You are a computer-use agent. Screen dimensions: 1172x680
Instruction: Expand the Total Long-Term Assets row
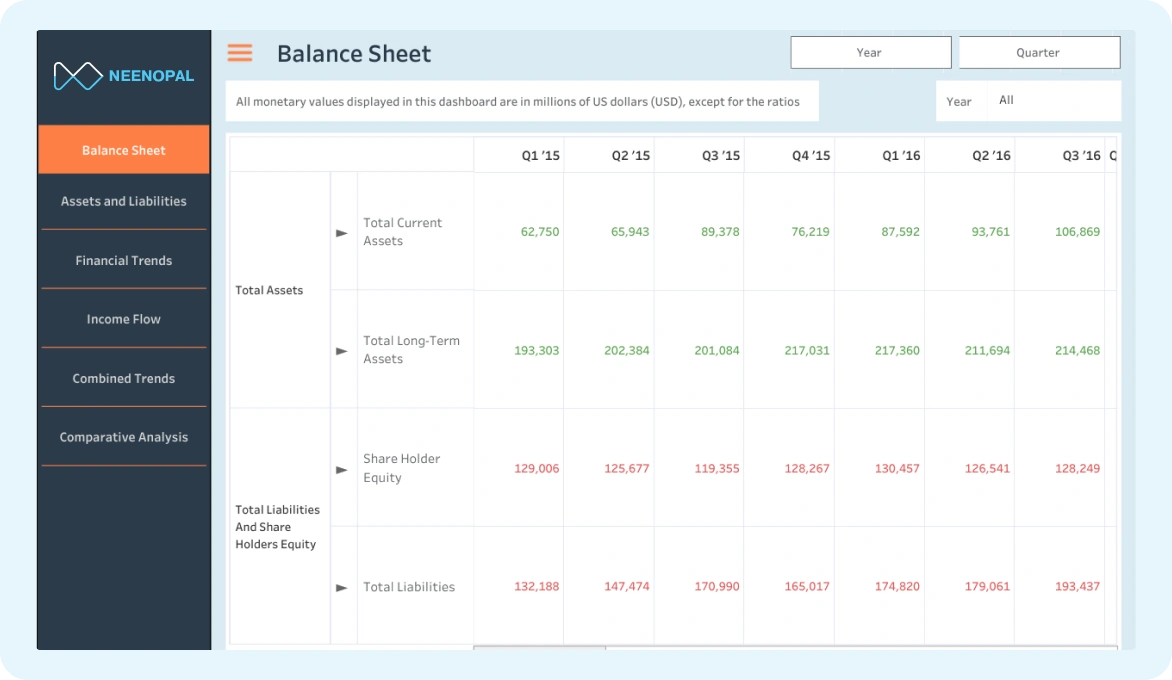[x=342, y=351]
